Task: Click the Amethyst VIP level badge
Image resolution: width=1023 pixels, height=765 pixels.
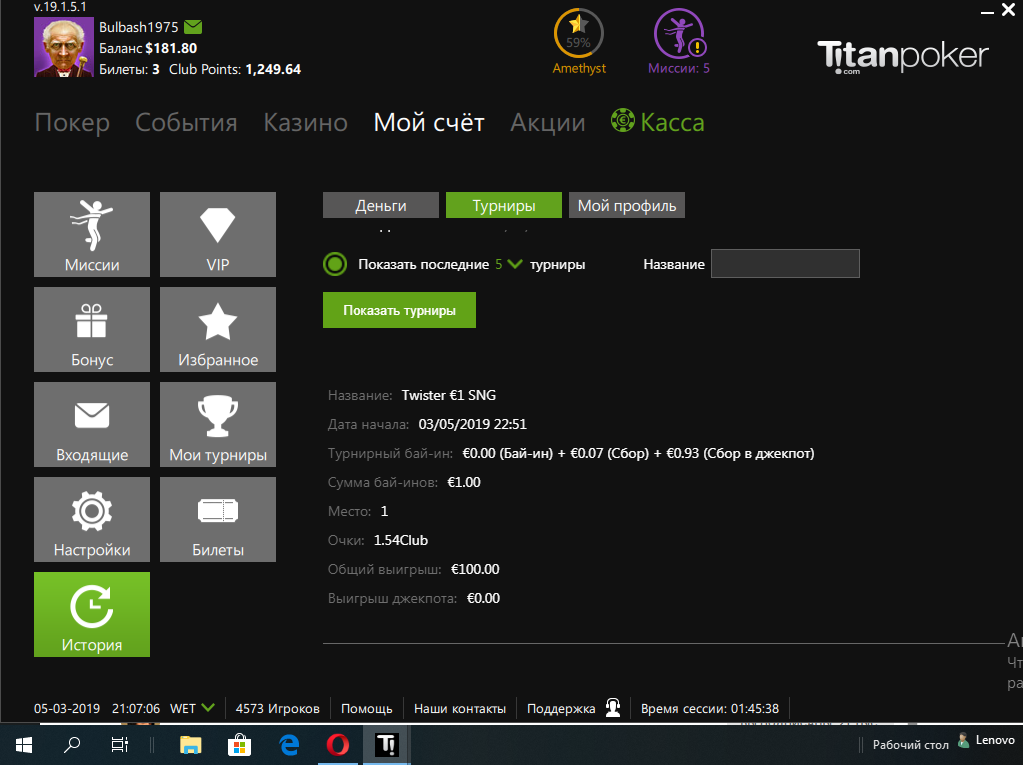Action: [579, 41]
